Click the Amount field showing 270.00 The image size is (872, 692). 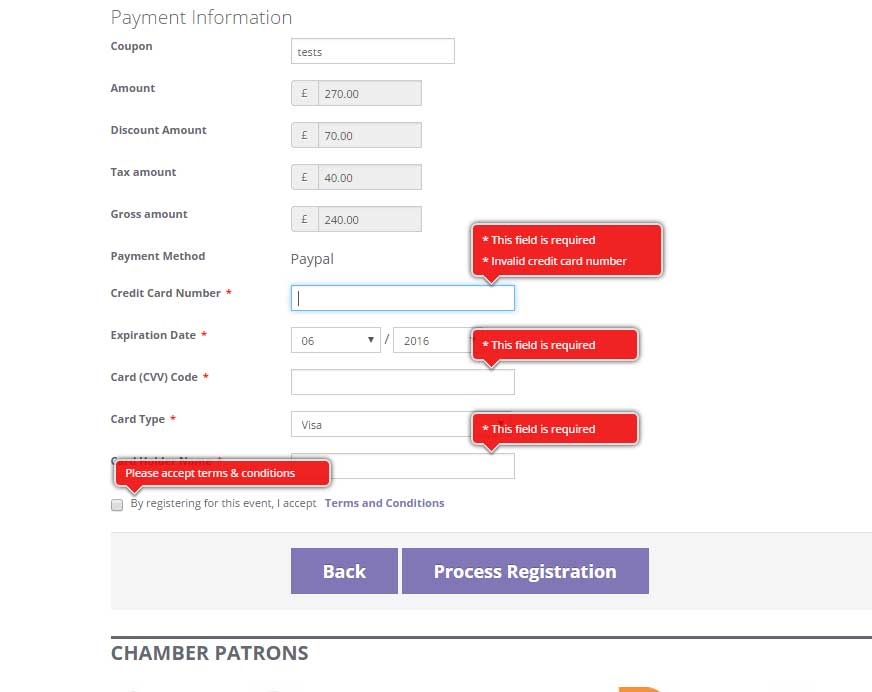click(369, 93)
